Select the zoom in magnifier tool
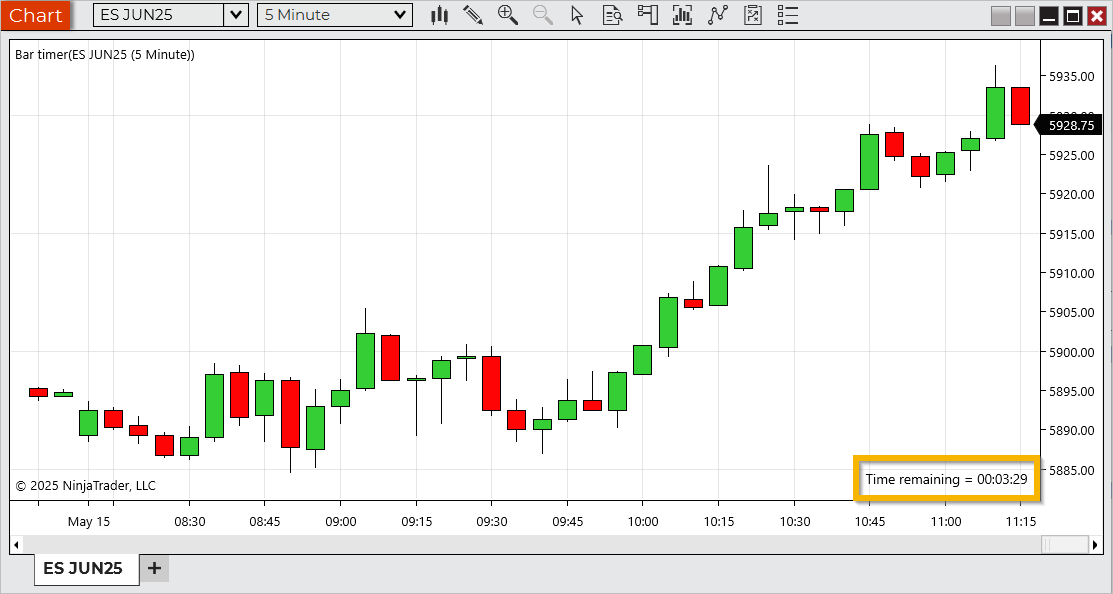 click(508, 15)
